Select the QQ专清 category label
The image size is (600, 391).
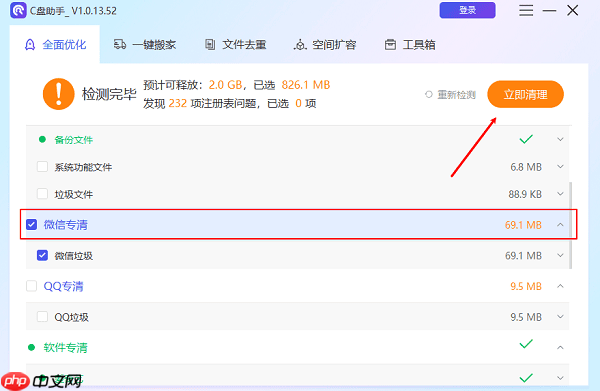(64, 286)
